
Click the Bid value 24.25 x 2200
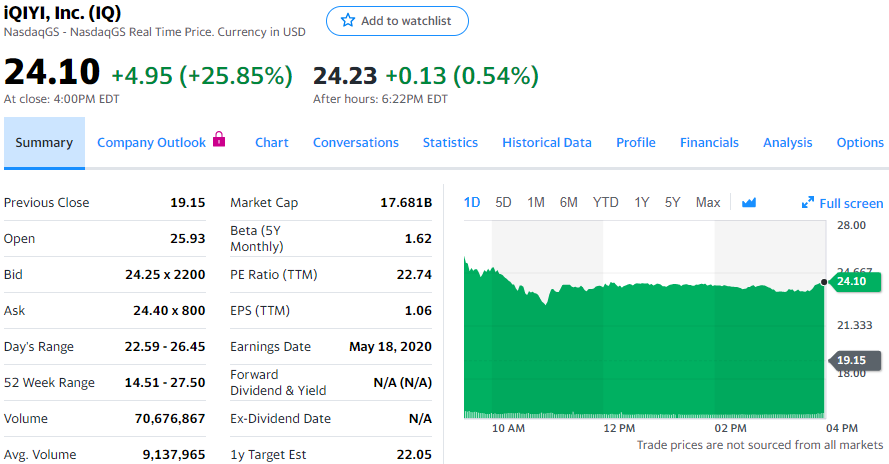tap(165, 275)
